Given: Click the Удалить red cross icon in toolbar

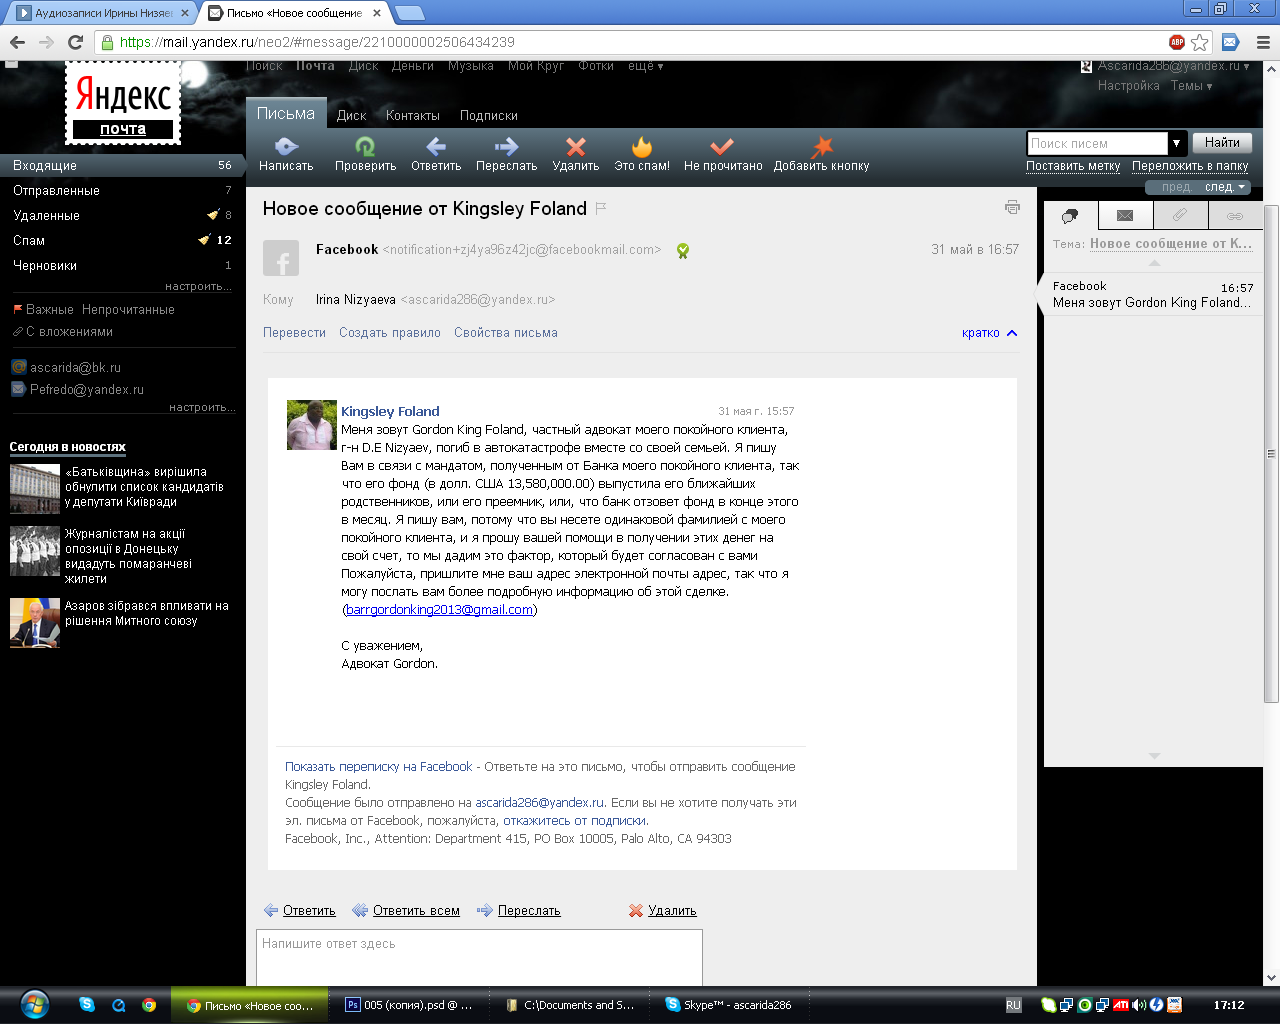Looking at the screenshot, I should [x=575, y=148].
